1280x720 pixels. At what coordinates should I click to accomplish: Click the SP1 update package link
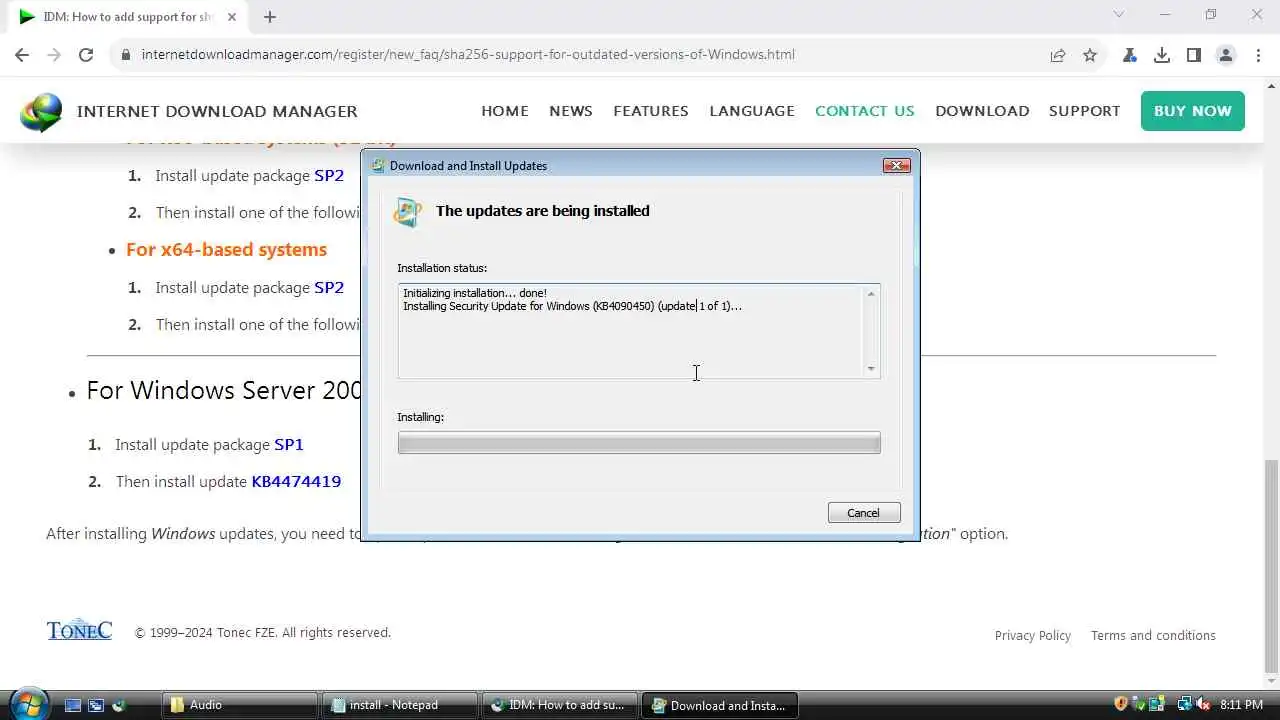(x=289, y=444)
